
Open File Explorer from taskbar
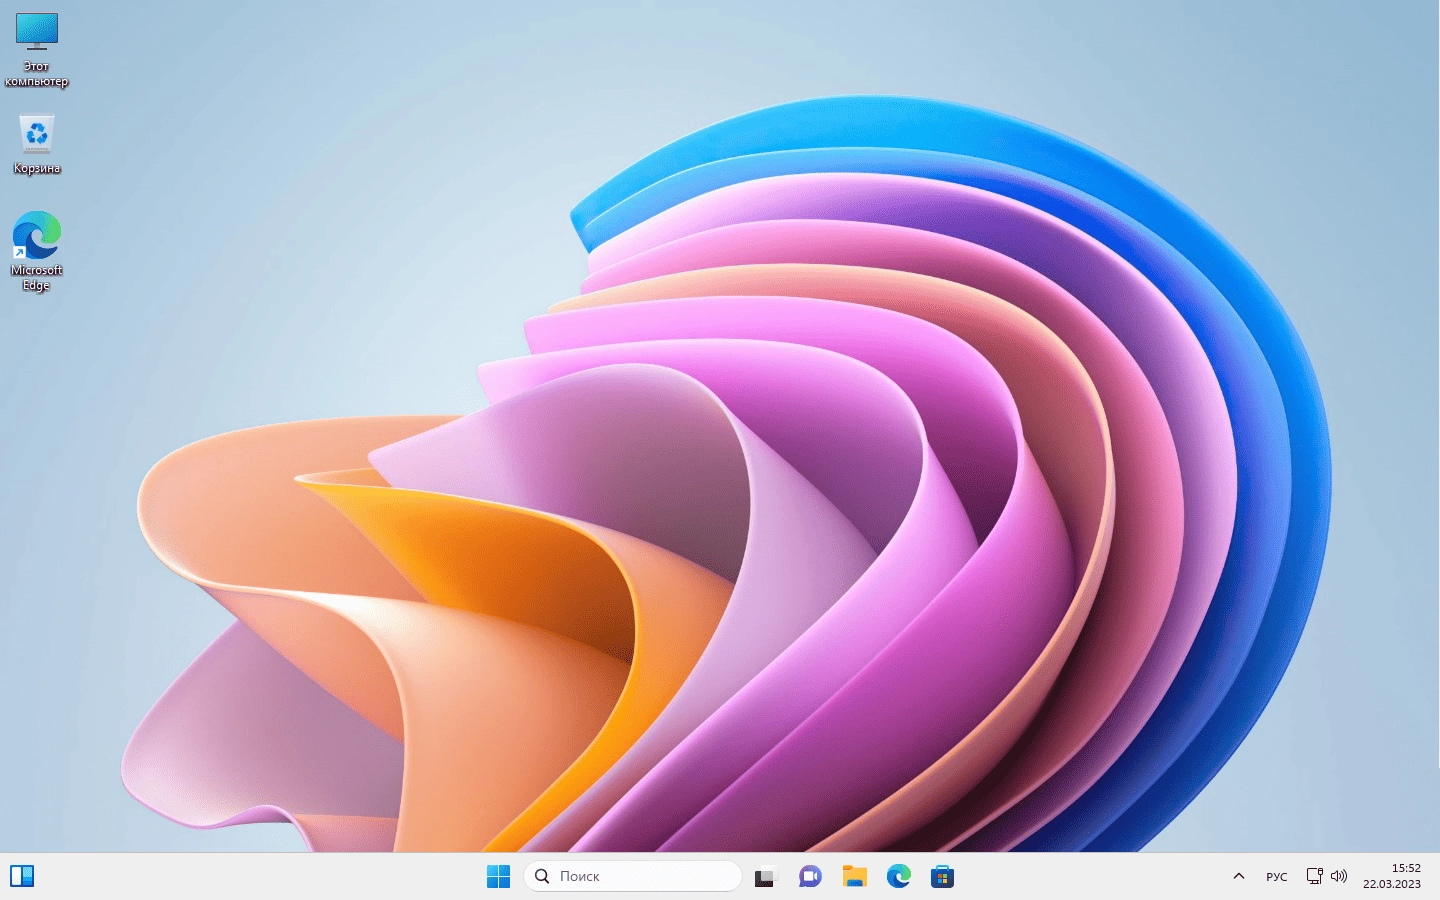coord(854,877)
